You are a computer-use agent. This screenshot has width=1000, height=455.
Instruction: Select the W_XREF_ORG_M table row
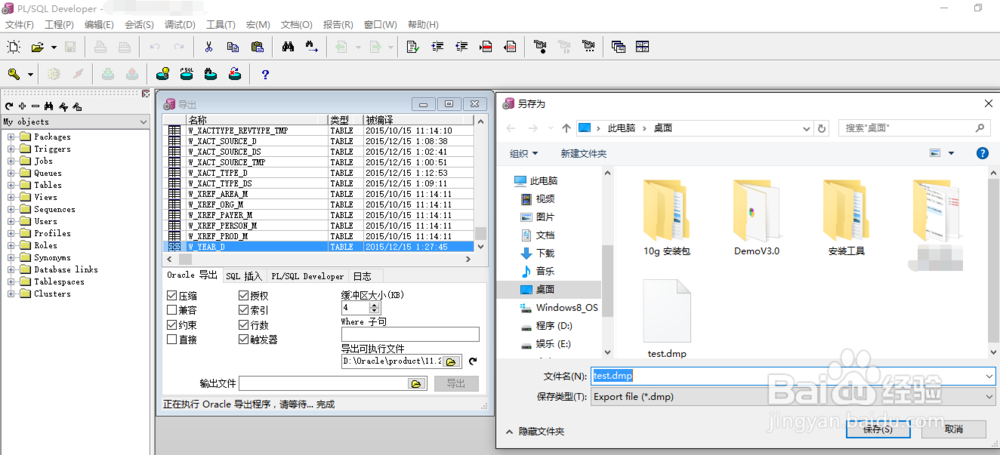click(319, 204)
